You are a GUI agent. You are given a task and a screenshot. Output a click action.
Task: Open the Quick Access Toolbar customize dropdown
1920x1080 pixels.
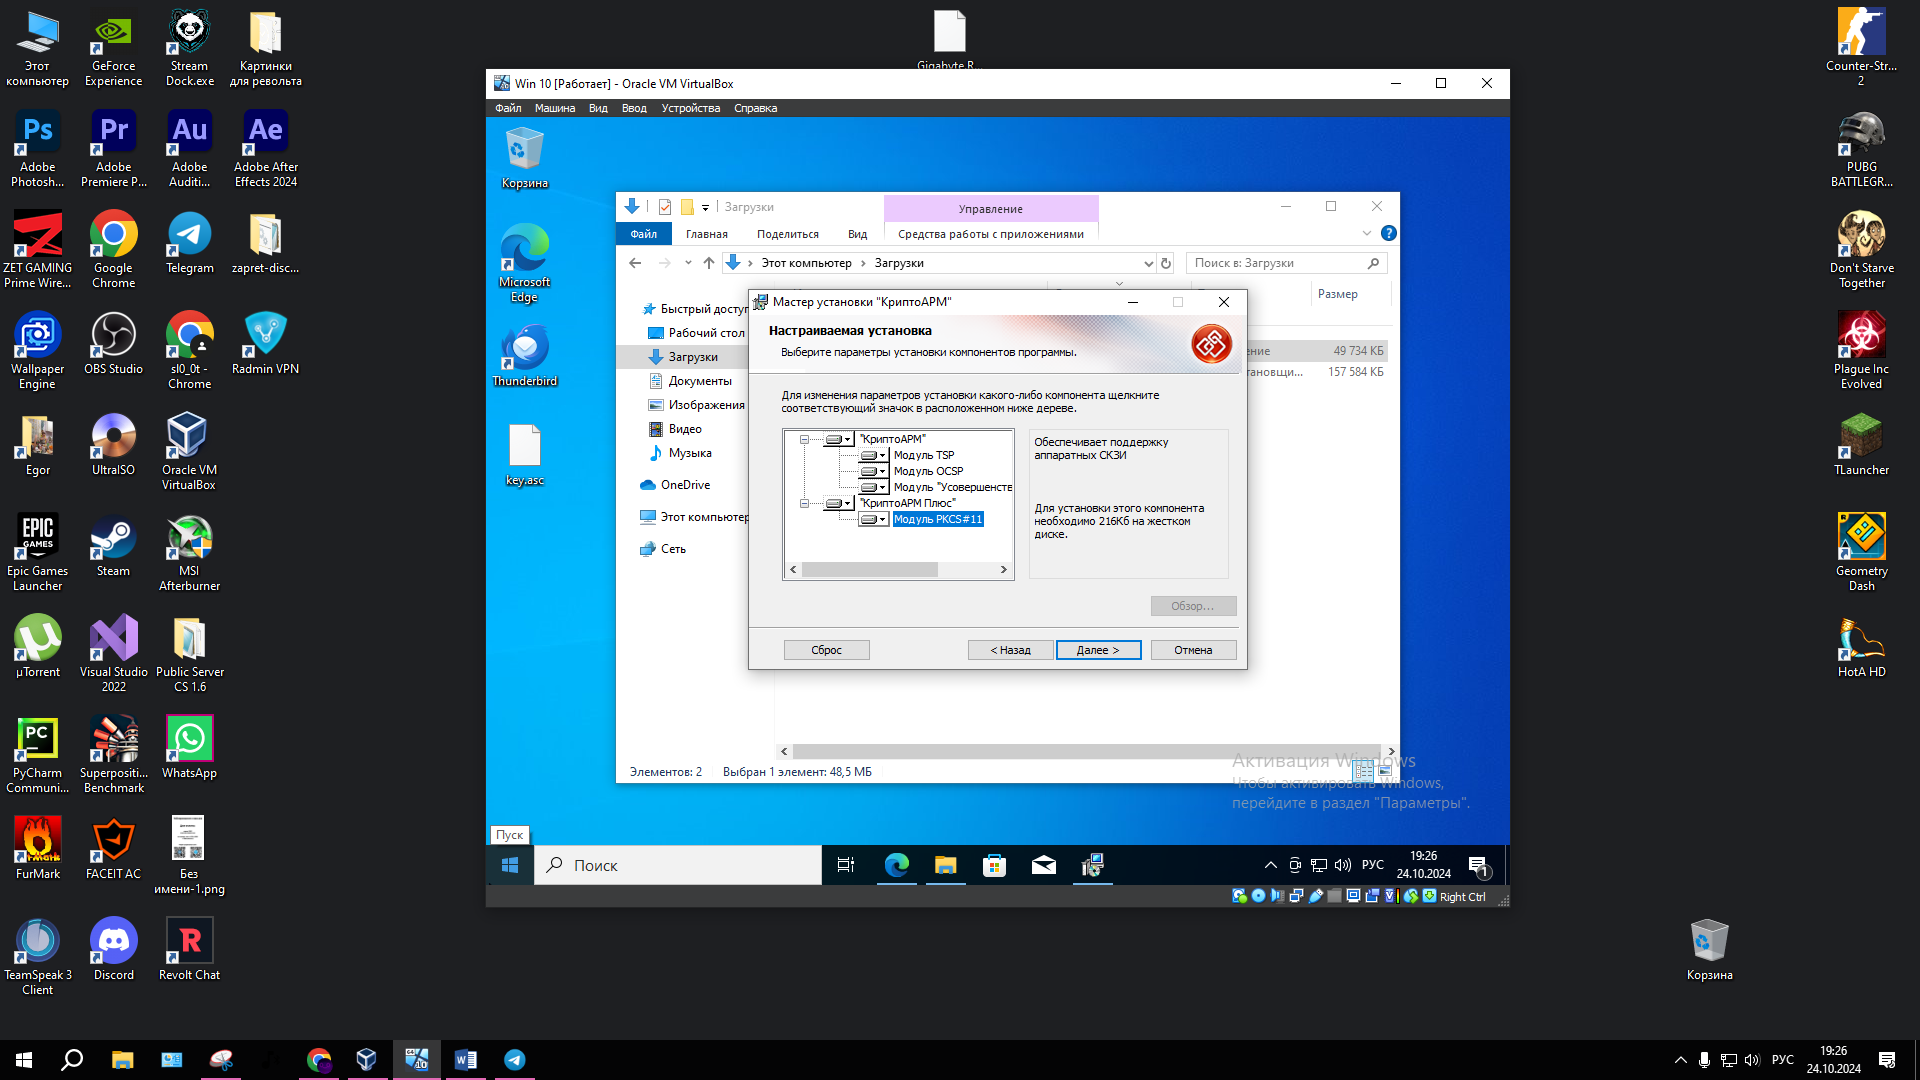(705, 207)
